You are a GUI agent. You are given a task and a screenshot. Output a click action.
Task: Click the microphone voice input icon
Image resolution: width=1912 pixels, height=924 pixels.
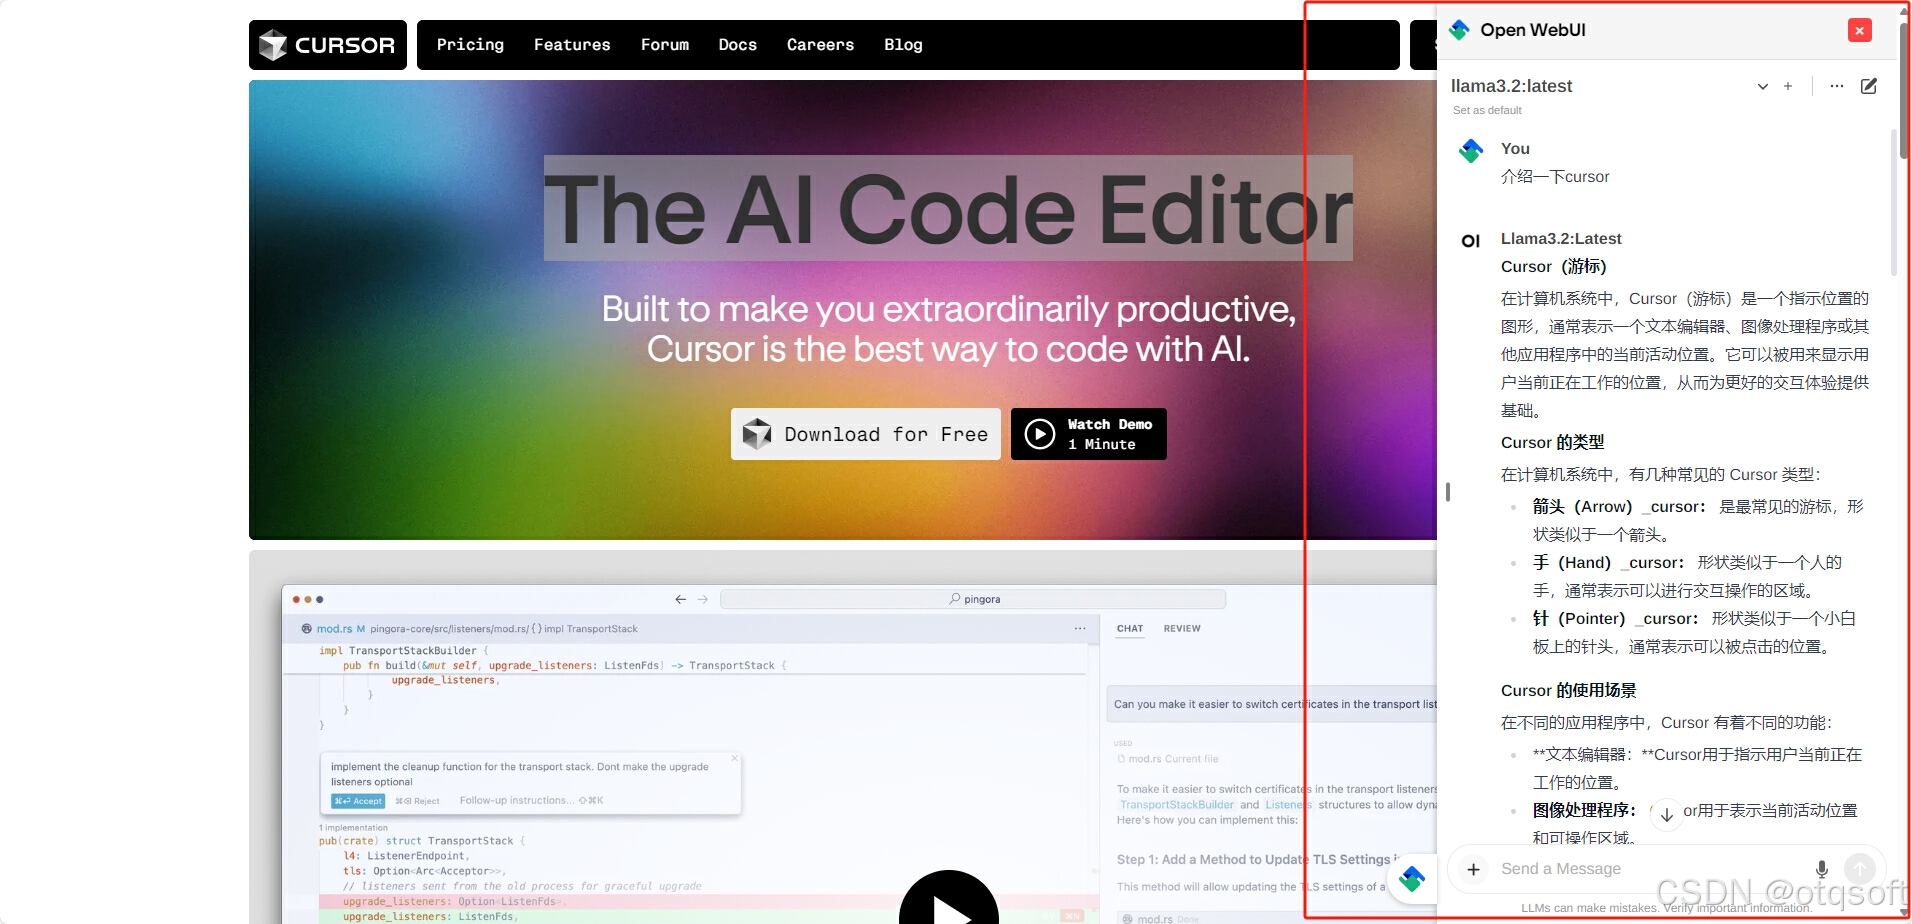1822,869
